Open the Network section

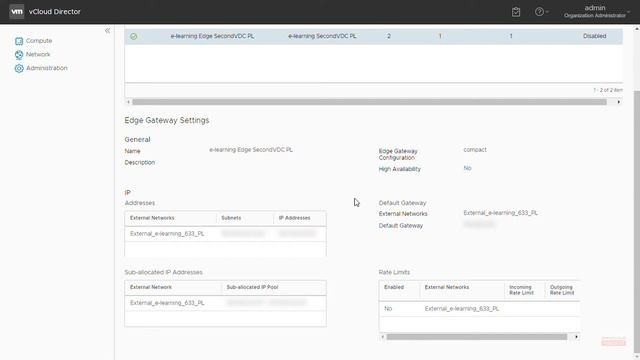pos(38,54)
